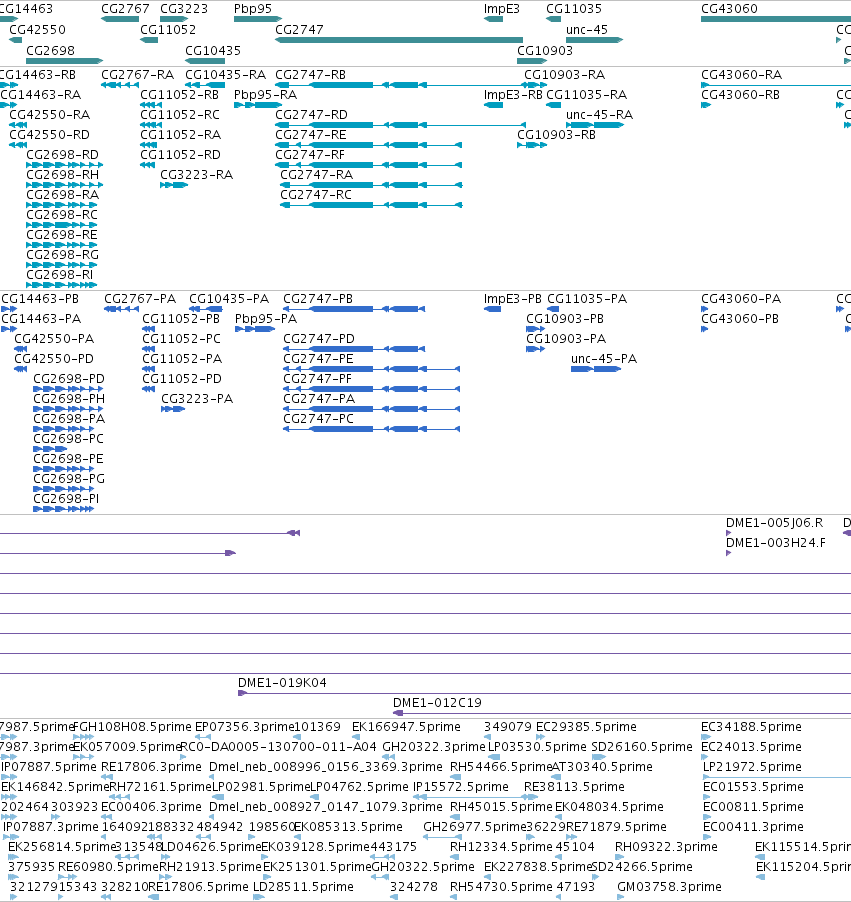
Task: Select the DME1-003H24.F BAC end label
Action: [776, 542]
